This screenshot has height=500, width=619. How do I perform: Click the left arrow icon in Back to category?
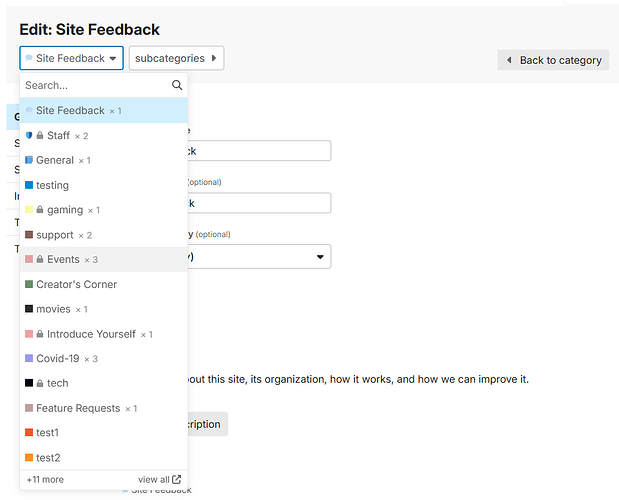coord(509,60)
